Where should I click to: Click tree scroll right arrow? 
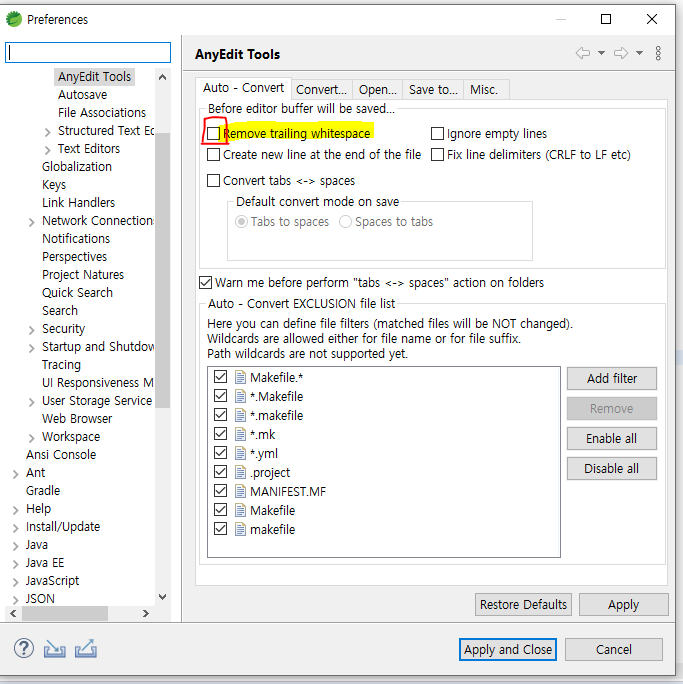click(x=146, y=613)
